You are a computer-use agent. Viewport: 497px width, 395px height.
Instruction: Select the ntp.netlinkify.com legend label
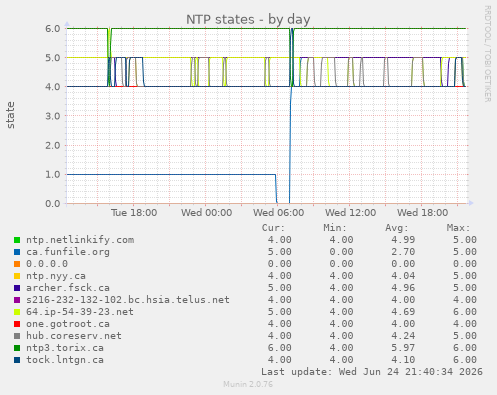pyautogui.click(x=80, y=240)
